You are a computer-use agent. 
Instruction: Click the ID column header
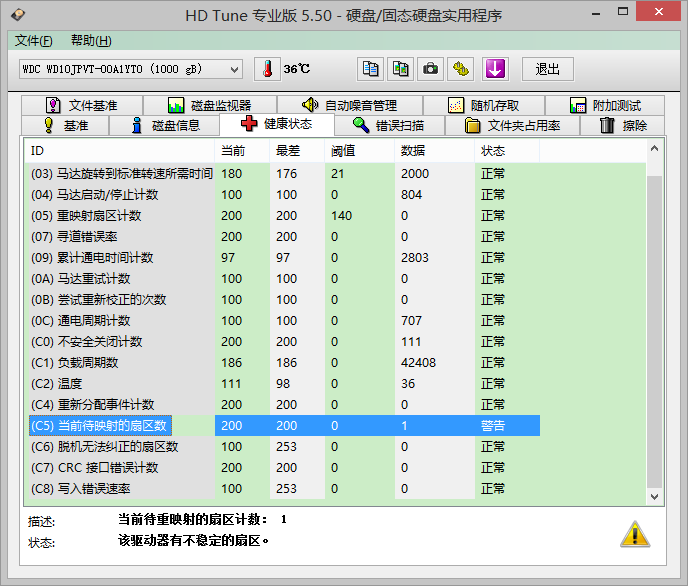(x=119, y=151)
